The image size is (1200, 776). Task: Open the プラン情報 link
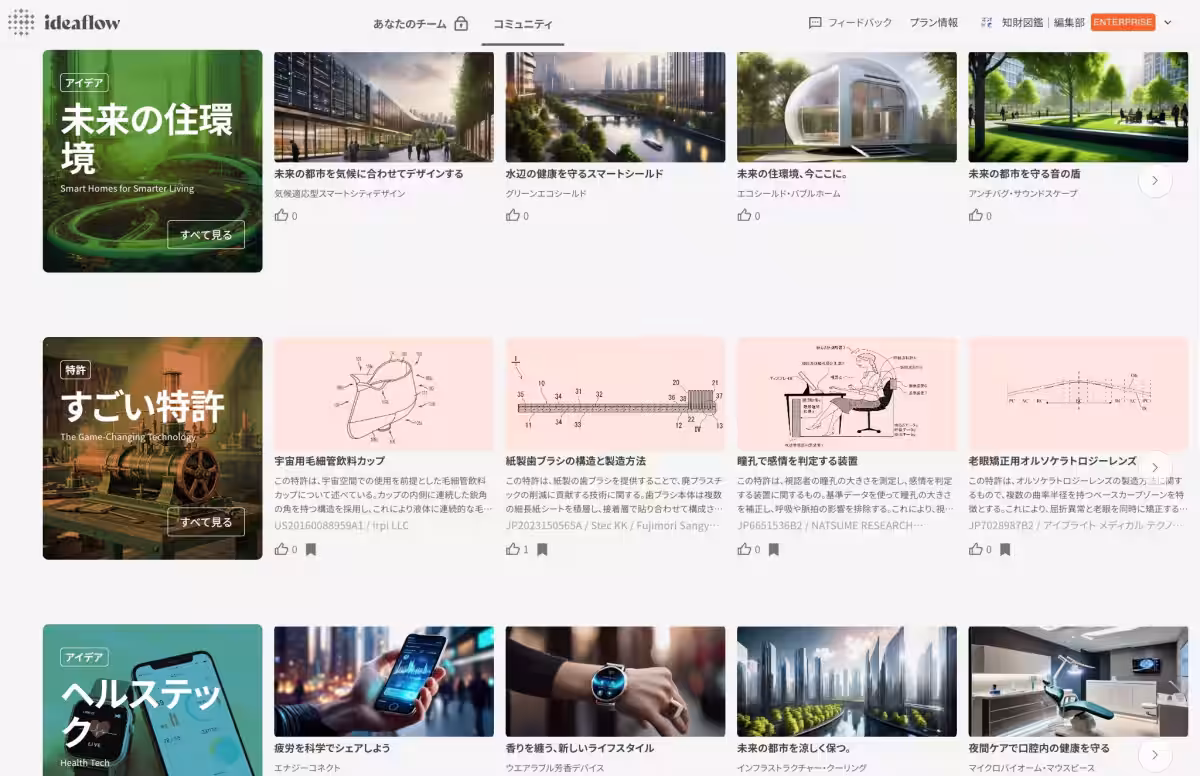click(933, 22)
